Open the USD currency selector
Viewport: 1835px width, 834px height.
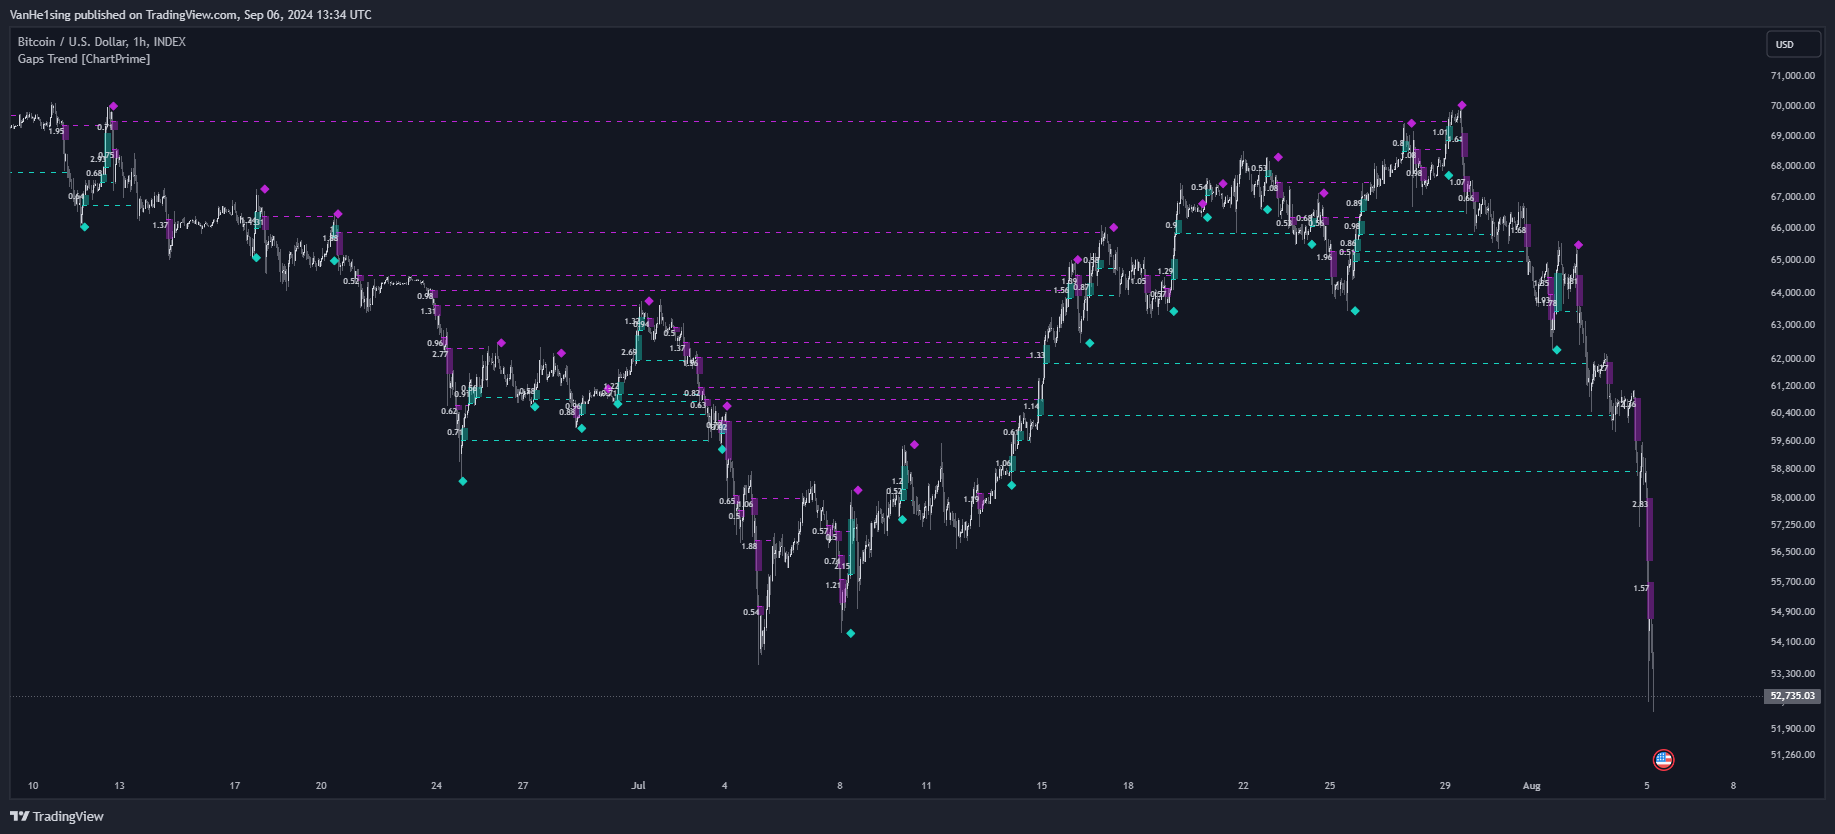point(1793,44)
